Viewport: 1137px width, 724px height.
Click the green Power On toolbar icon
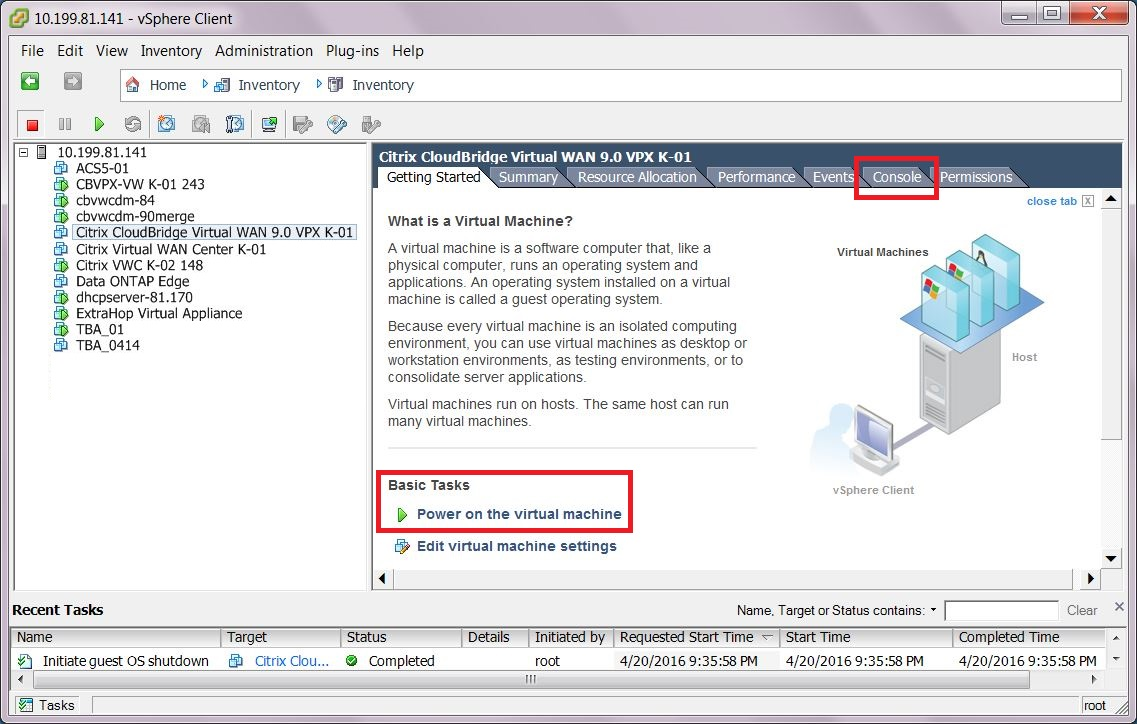[99, 125]
